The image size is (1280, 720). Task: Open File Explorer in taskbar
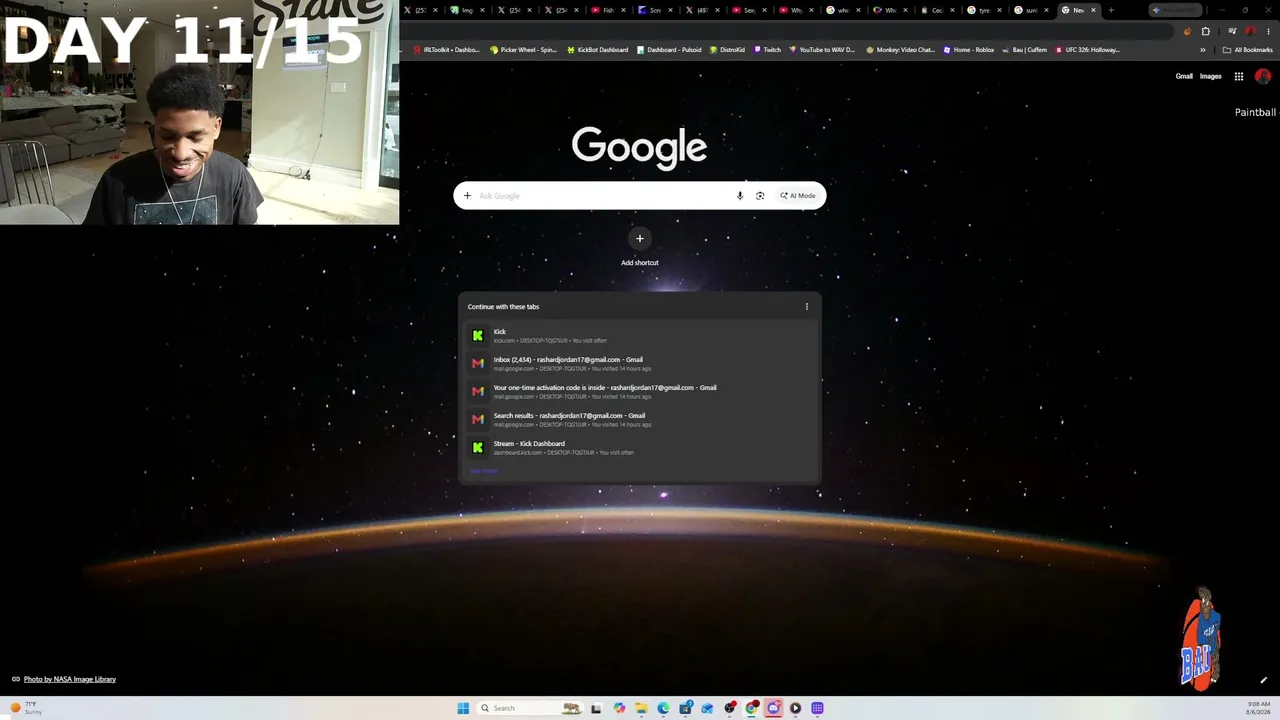(x=641, y=708)
